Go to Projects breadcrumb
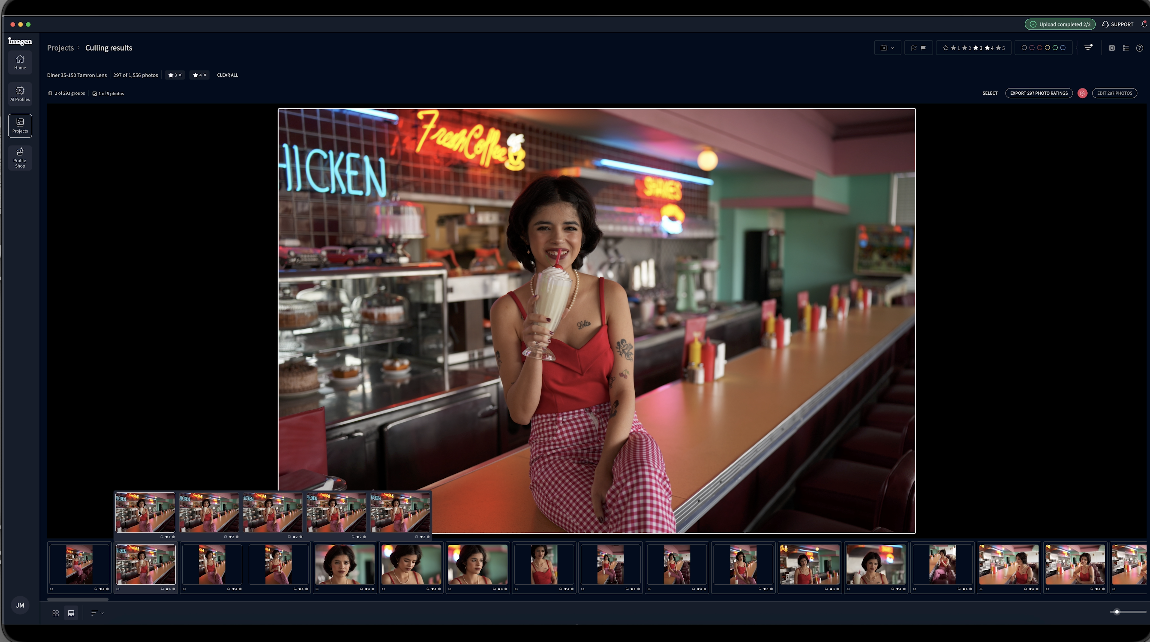Image resolution: width=1150 pixels, height=642 pixels. (x=60, y=48)
